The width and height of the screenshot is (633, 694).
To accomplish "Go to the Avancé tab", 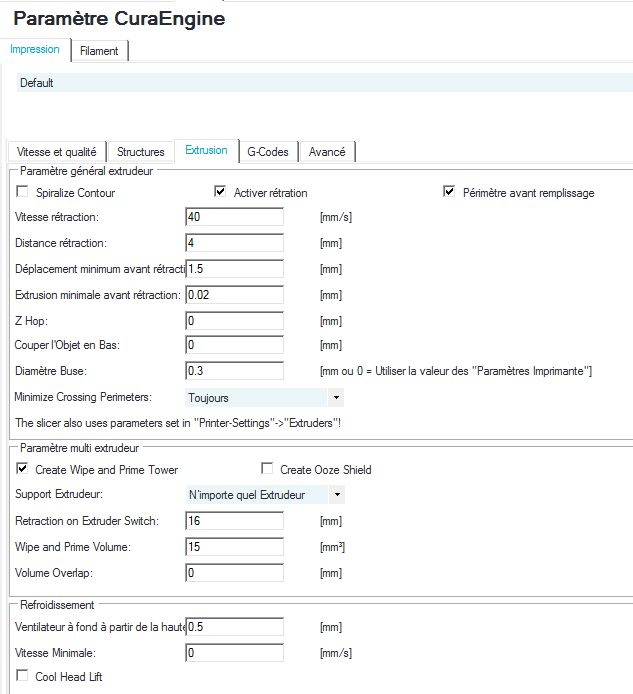I will (327, 152).
